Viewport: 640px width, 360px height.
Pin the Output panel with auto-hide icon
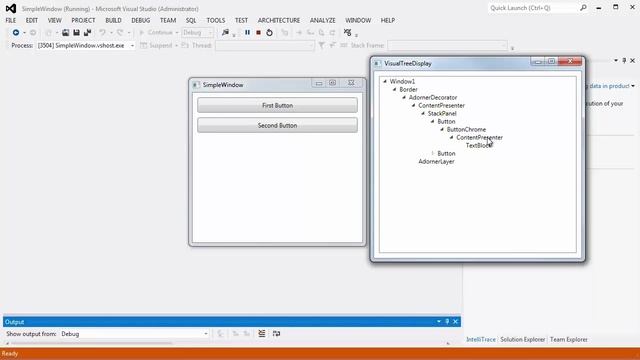[x=447, y=322]
